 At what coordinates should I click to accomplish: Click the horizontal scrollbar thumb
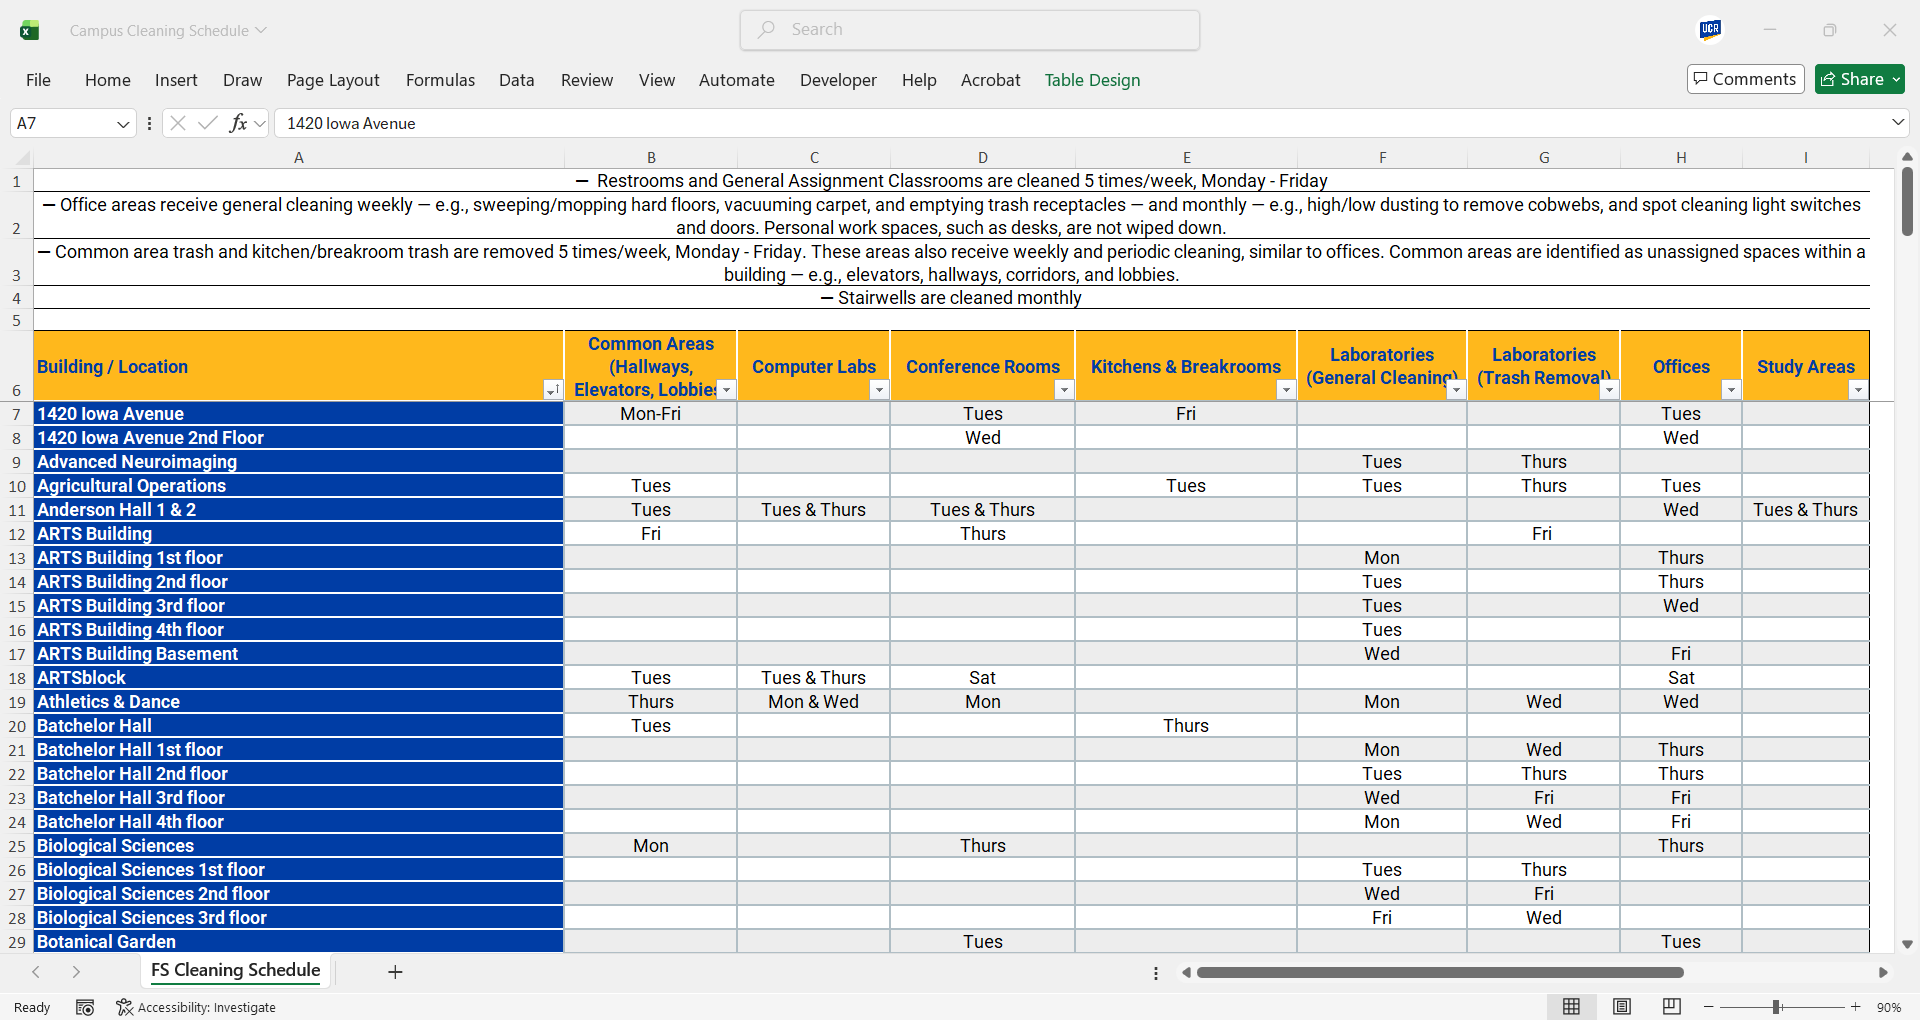pos(1440,972)
